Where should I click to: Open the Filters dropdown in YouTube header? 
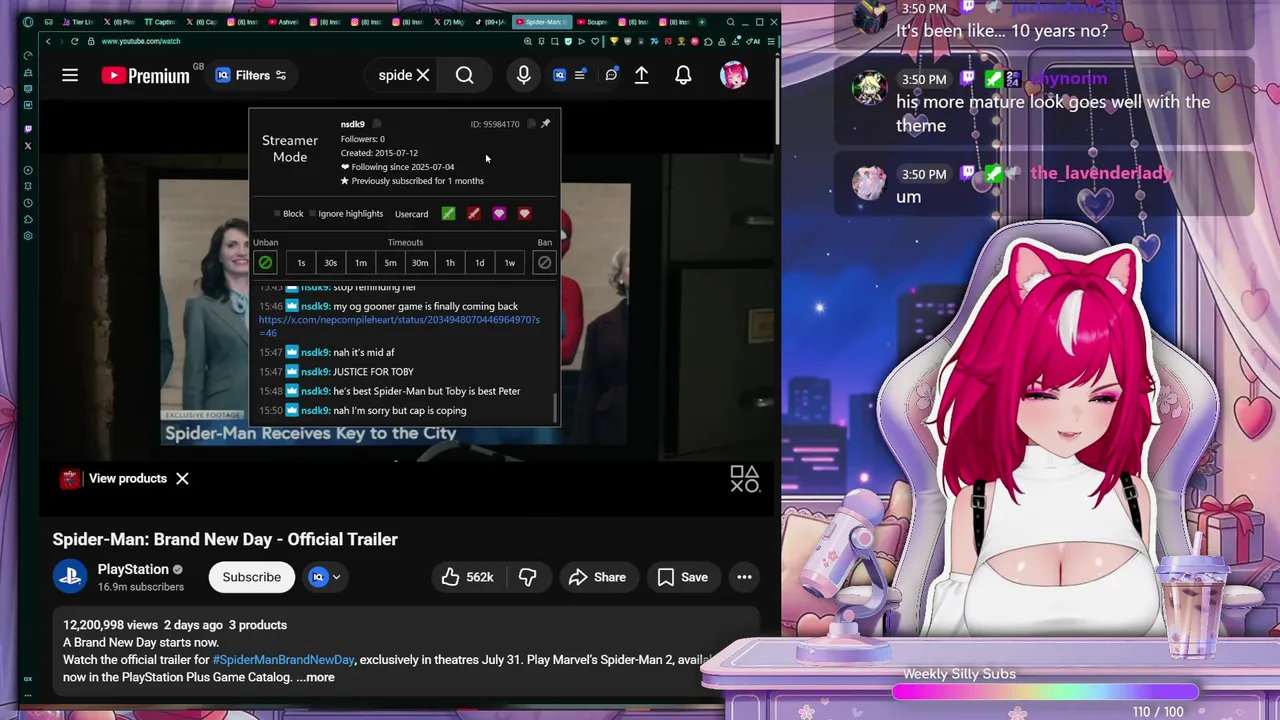[x=251, y=75]
